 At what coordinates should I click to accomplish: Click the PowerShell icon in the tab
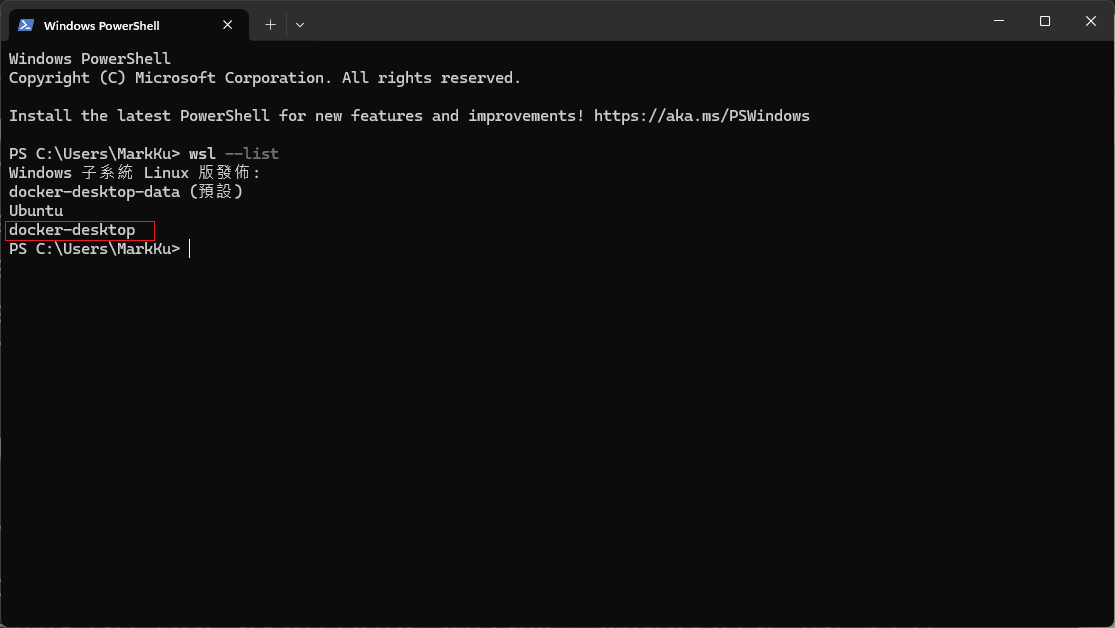coord(26,25)
